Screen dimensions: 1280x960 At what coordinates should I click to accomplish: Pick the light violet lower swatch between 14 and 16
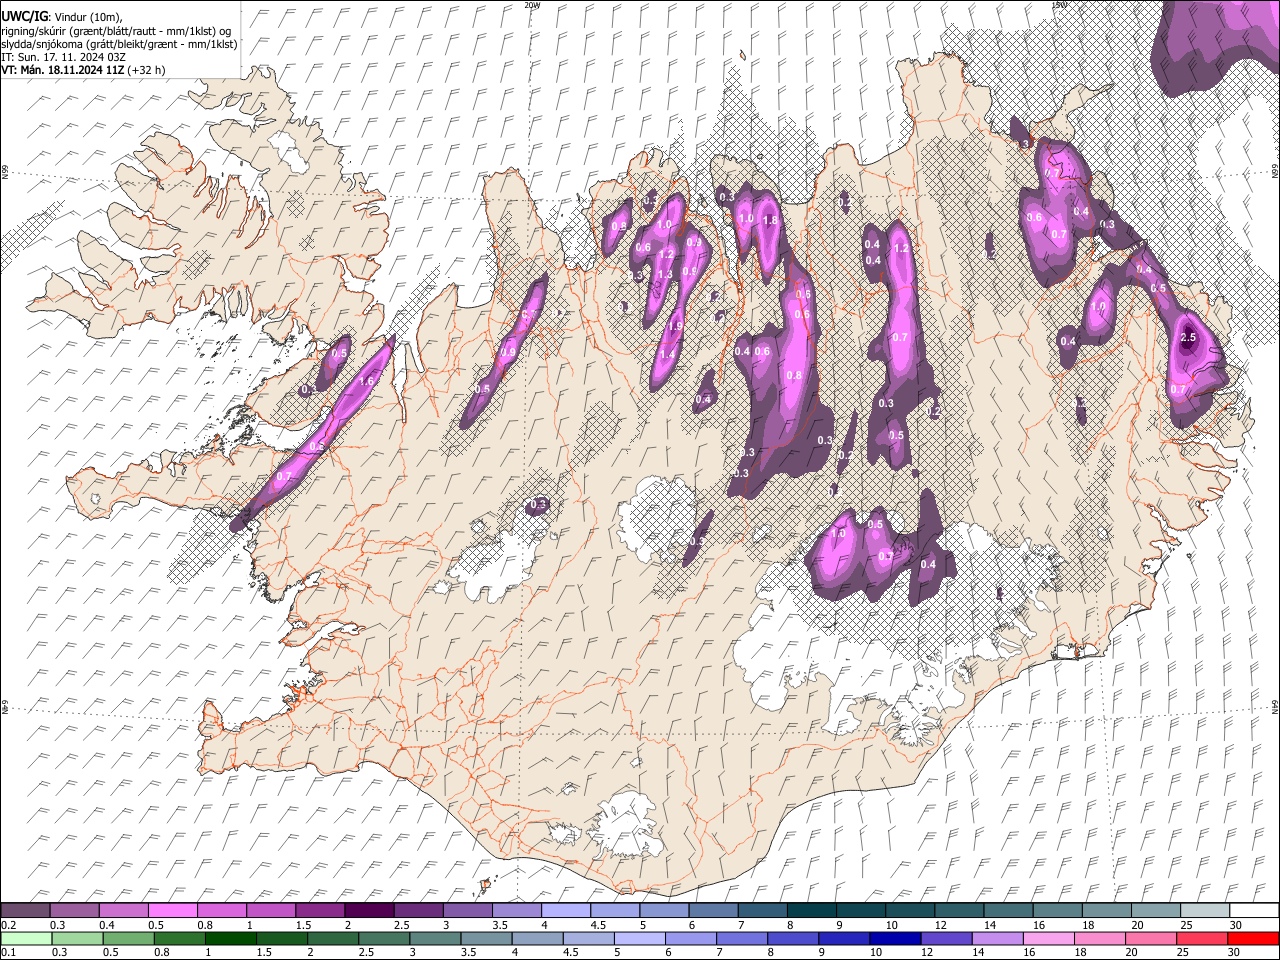[999, 938]
